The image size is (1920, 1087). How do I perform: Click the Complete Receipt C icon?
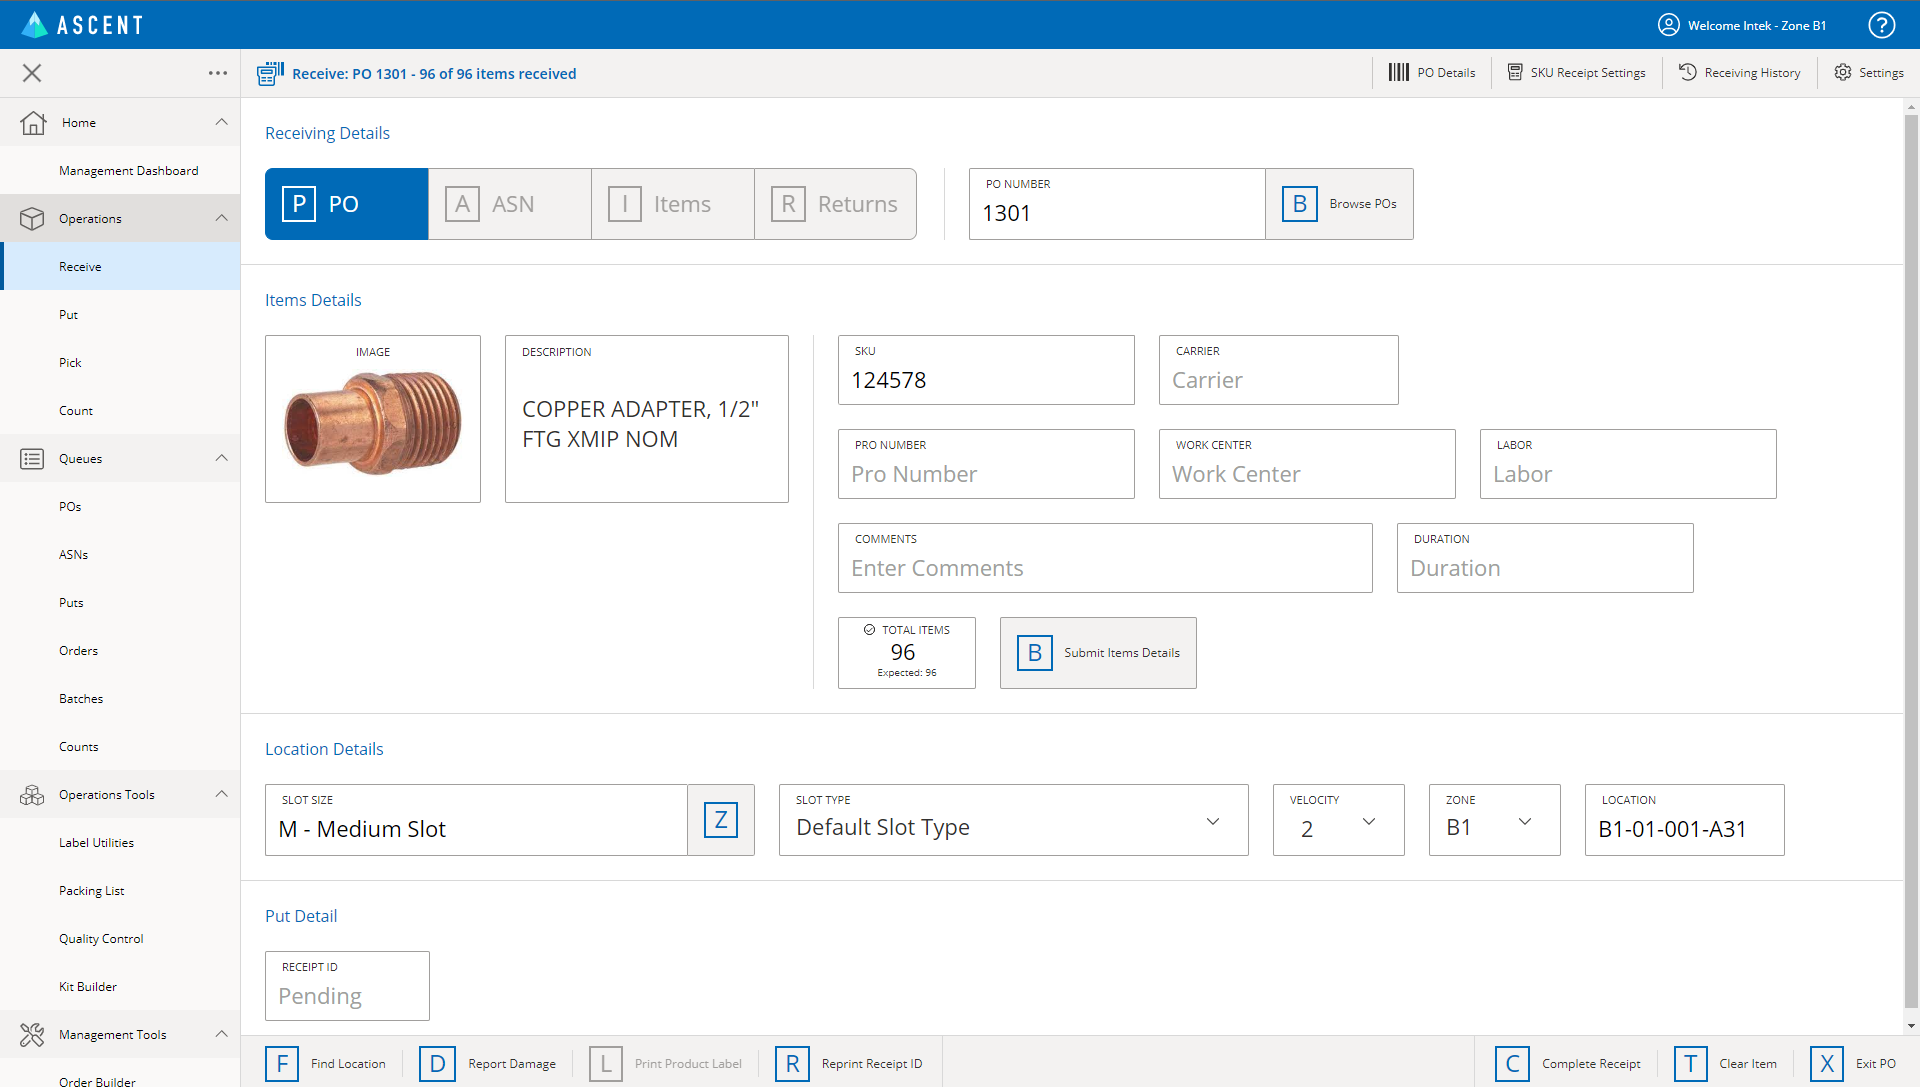pyautogui.click(x=1512, y=1063)
